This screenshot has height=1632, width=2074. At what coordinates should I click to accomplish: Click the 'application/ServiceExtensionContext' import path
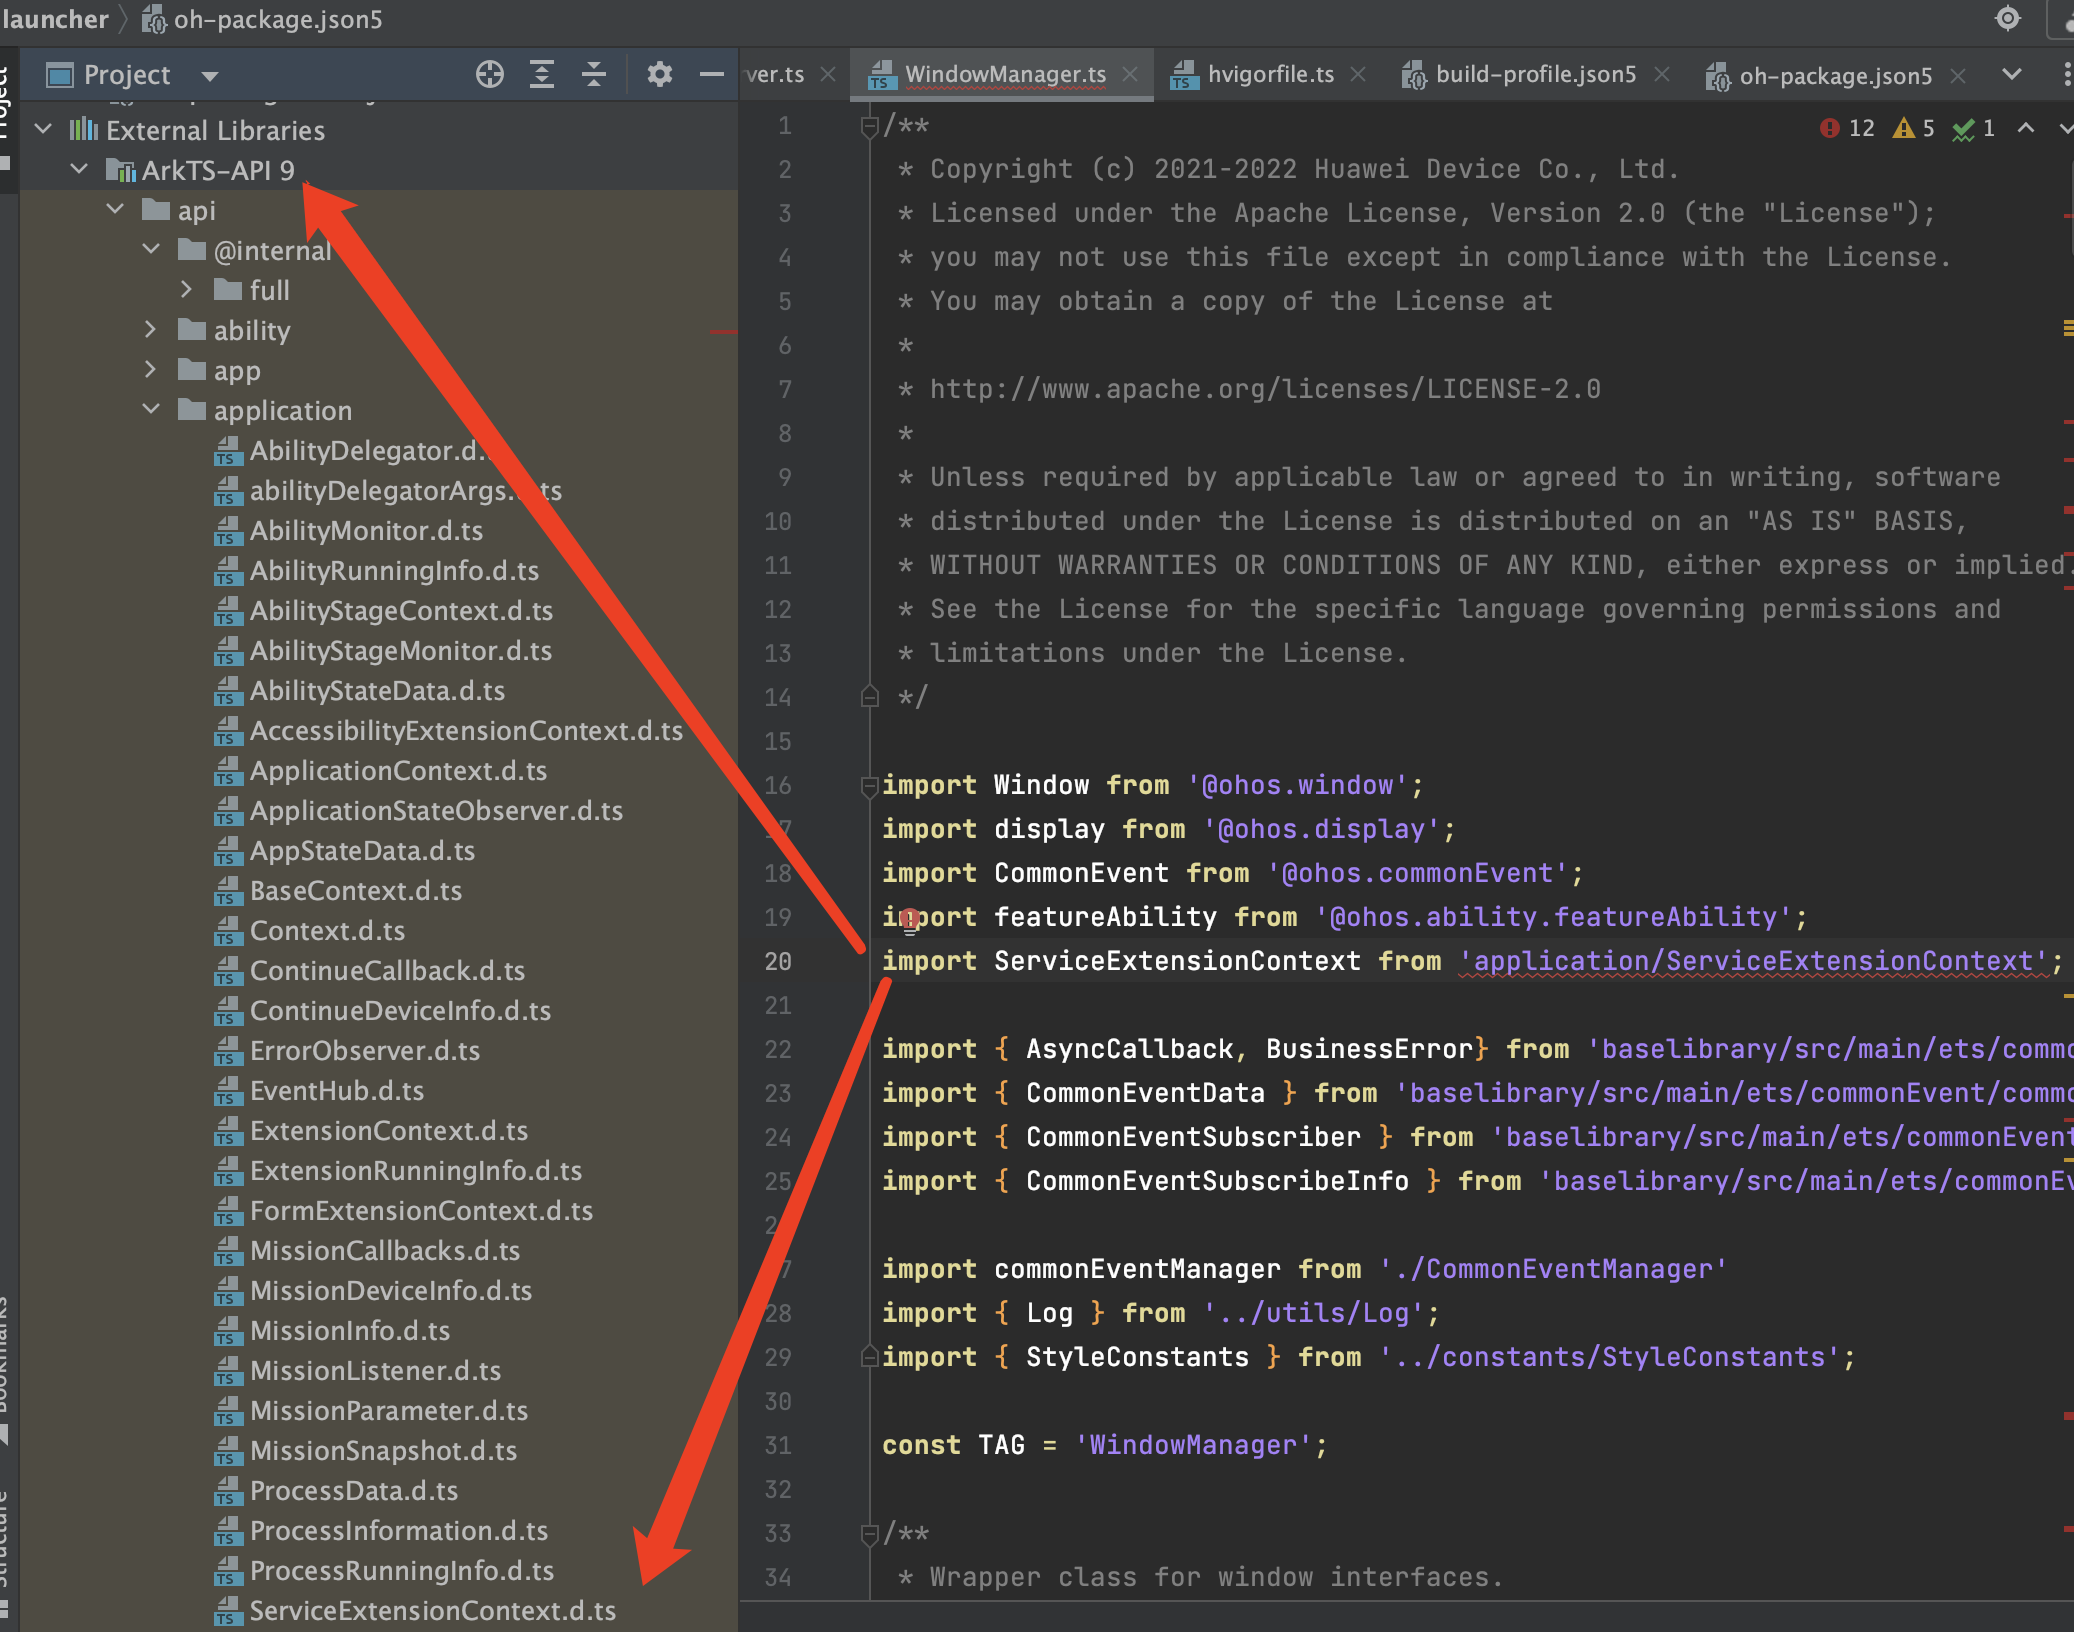[1753, 961]
